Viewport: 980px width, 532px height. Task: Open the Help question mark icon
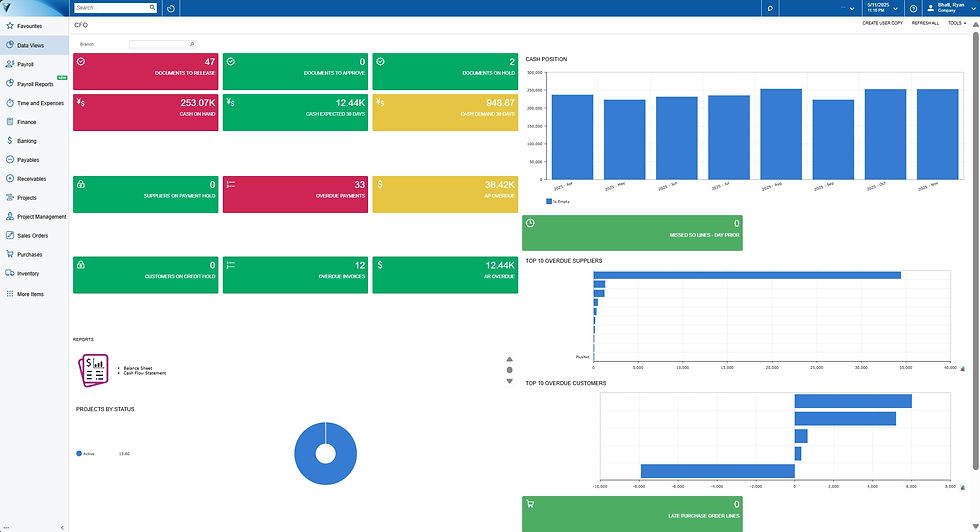pos(913,8)
